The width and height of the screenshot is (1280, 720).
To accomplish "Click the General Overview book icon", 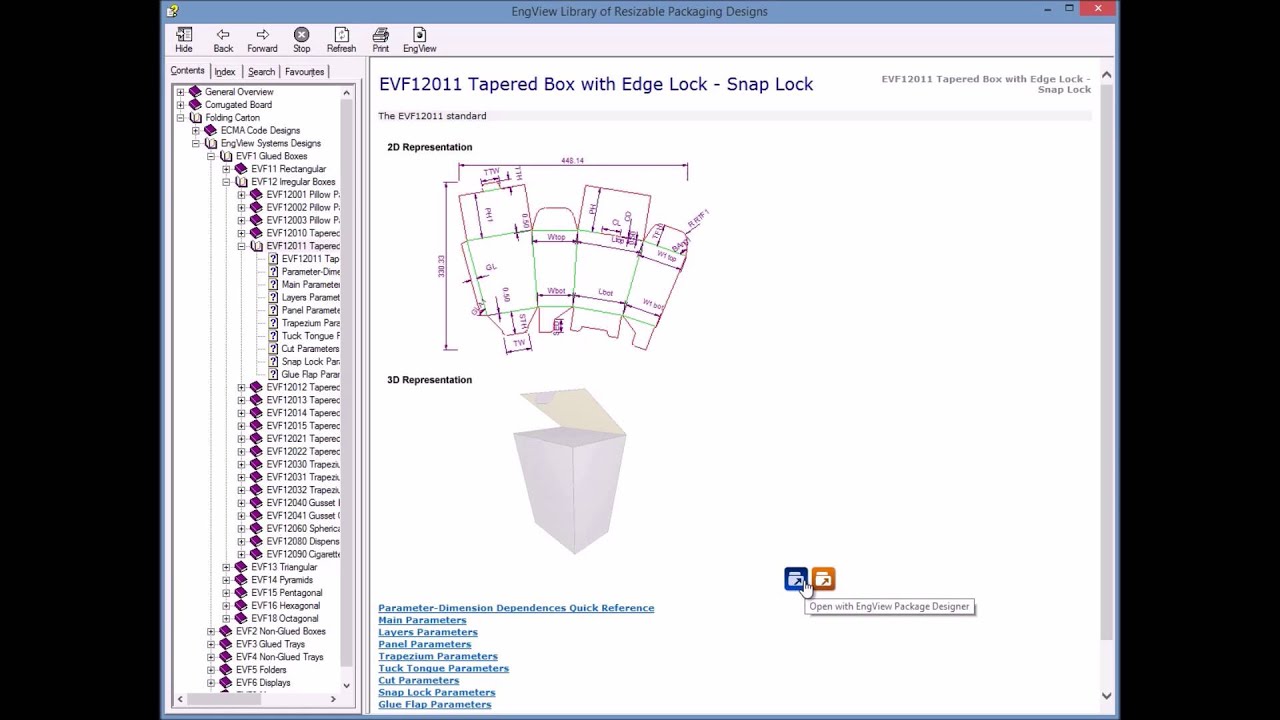I will pos(195,92).
